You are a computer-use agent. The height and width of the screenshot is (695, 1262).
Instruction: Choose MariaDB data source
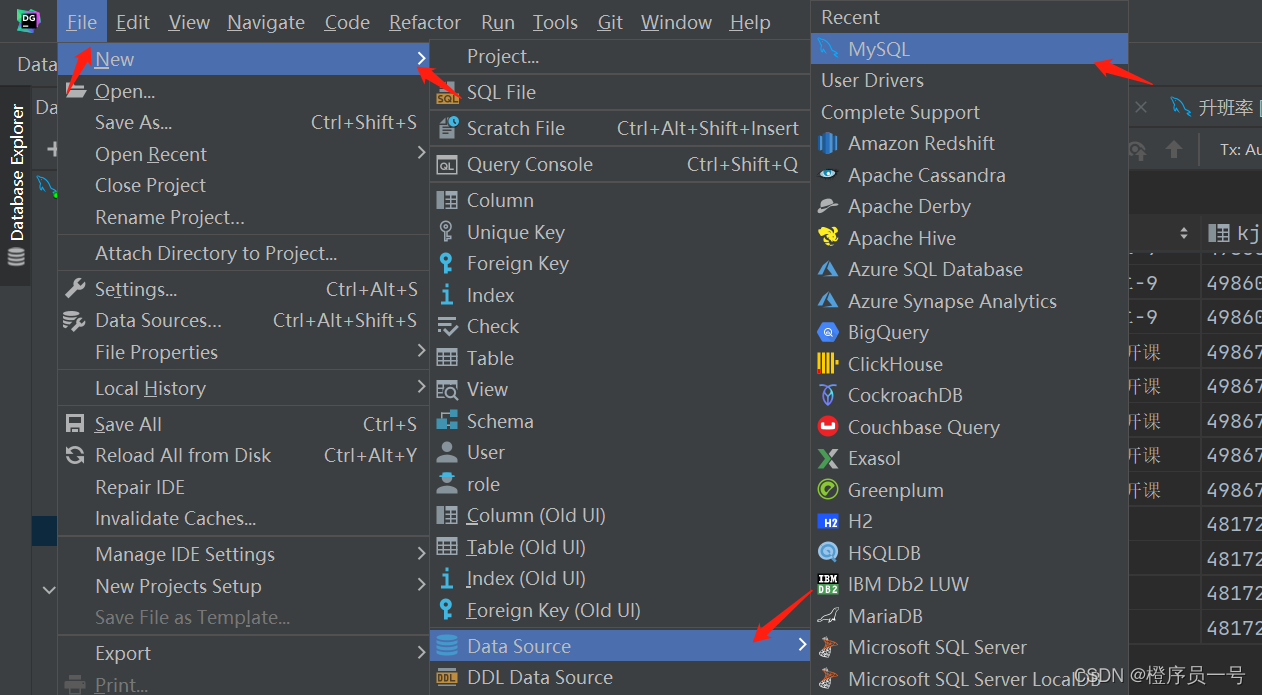coord(969,616)
